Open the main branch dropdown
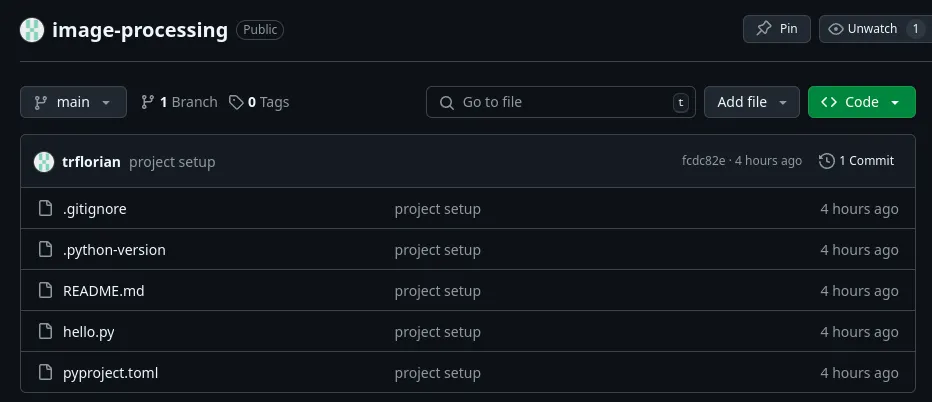Viewport: 932px width, 402px height. pyautogui.click(x=73, y=102)
